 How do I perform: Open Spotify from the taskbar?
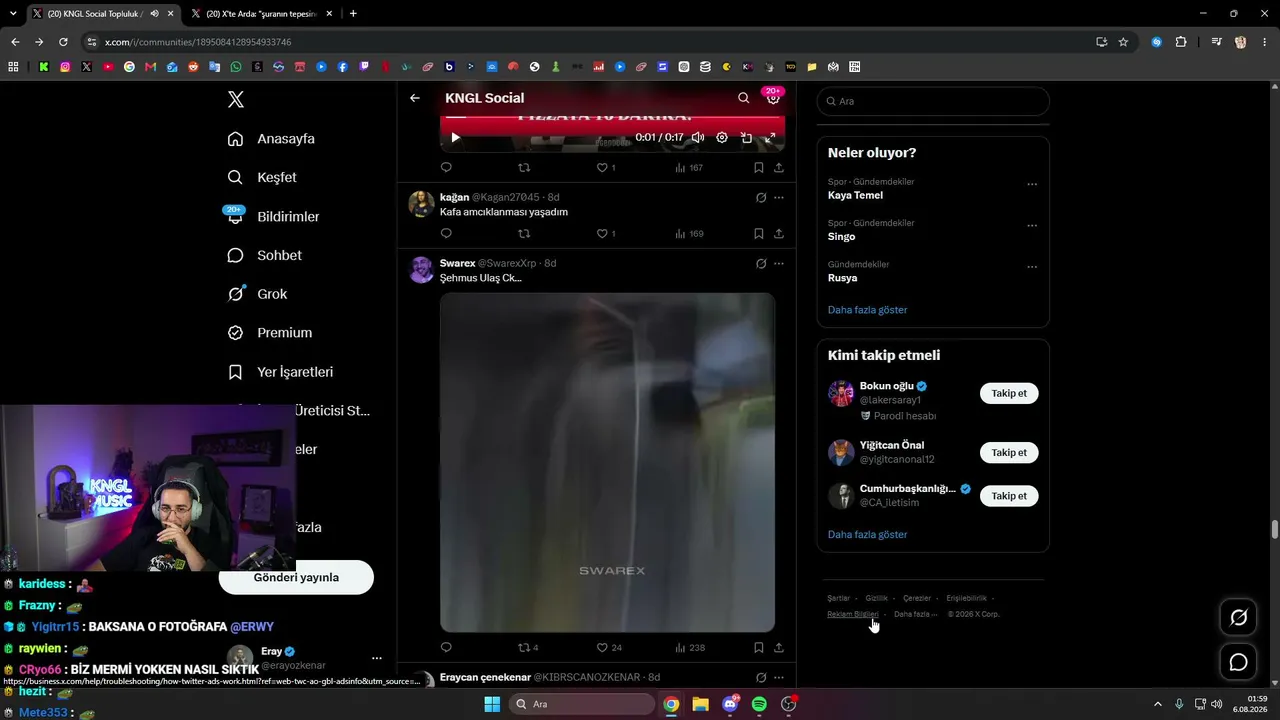[x=759, y=704]
